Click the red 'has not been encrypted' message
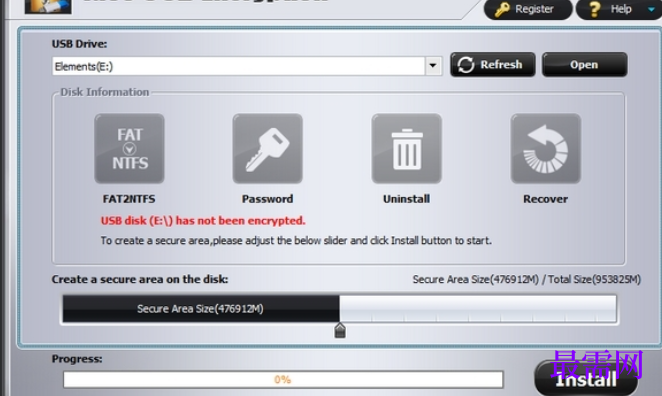Image resolution: width=662 pixels, height=396 pixels. pyautogui.click(x=203, y=221)
